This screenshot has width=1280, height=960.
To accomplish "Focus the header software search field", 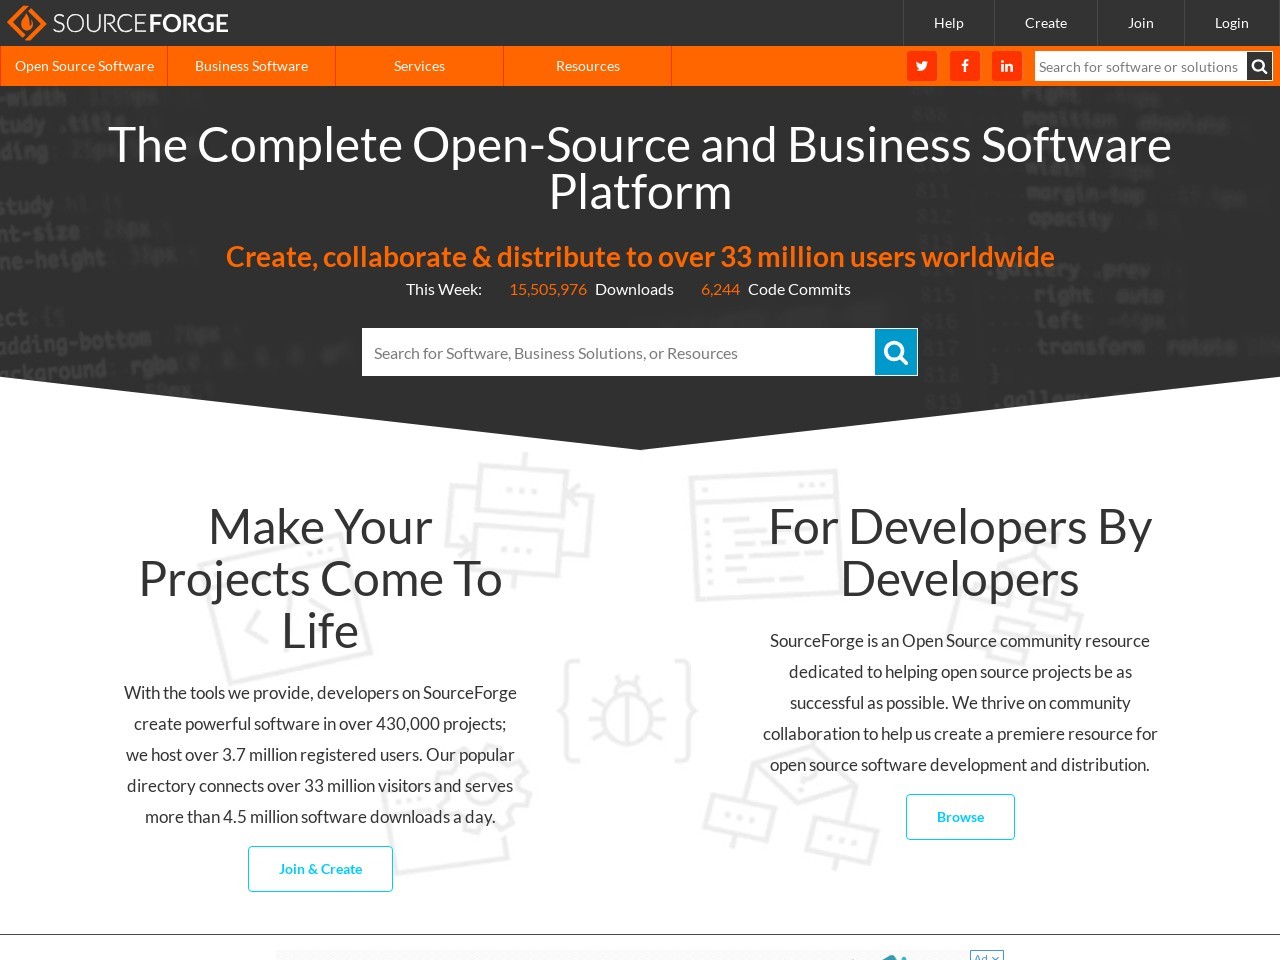I will coord(1141,67).
